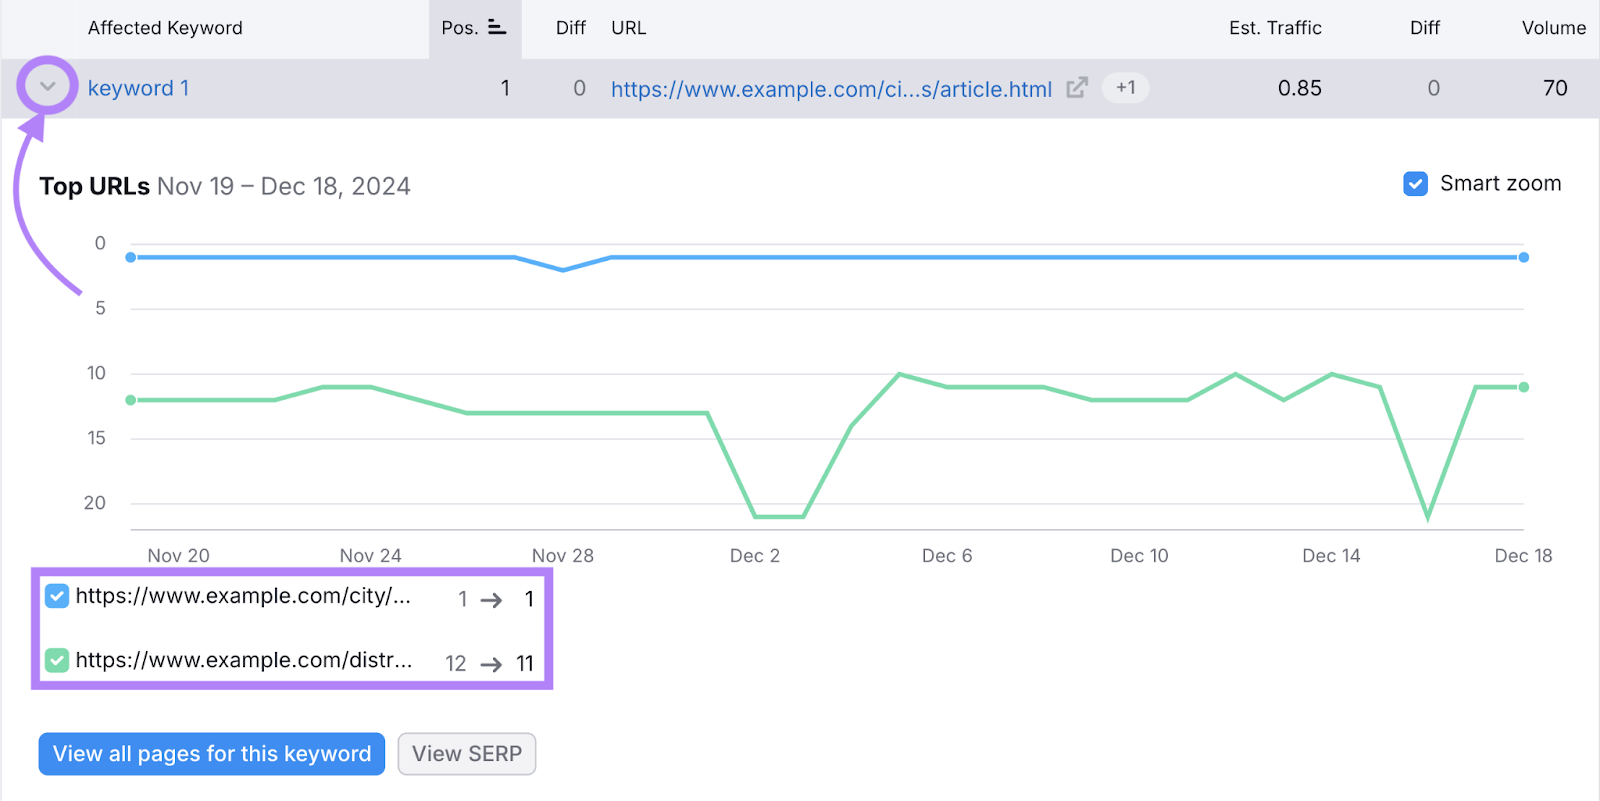Sort by Pos. column icon
This screenshot has width=1600, height=801.
pos(497,28)
